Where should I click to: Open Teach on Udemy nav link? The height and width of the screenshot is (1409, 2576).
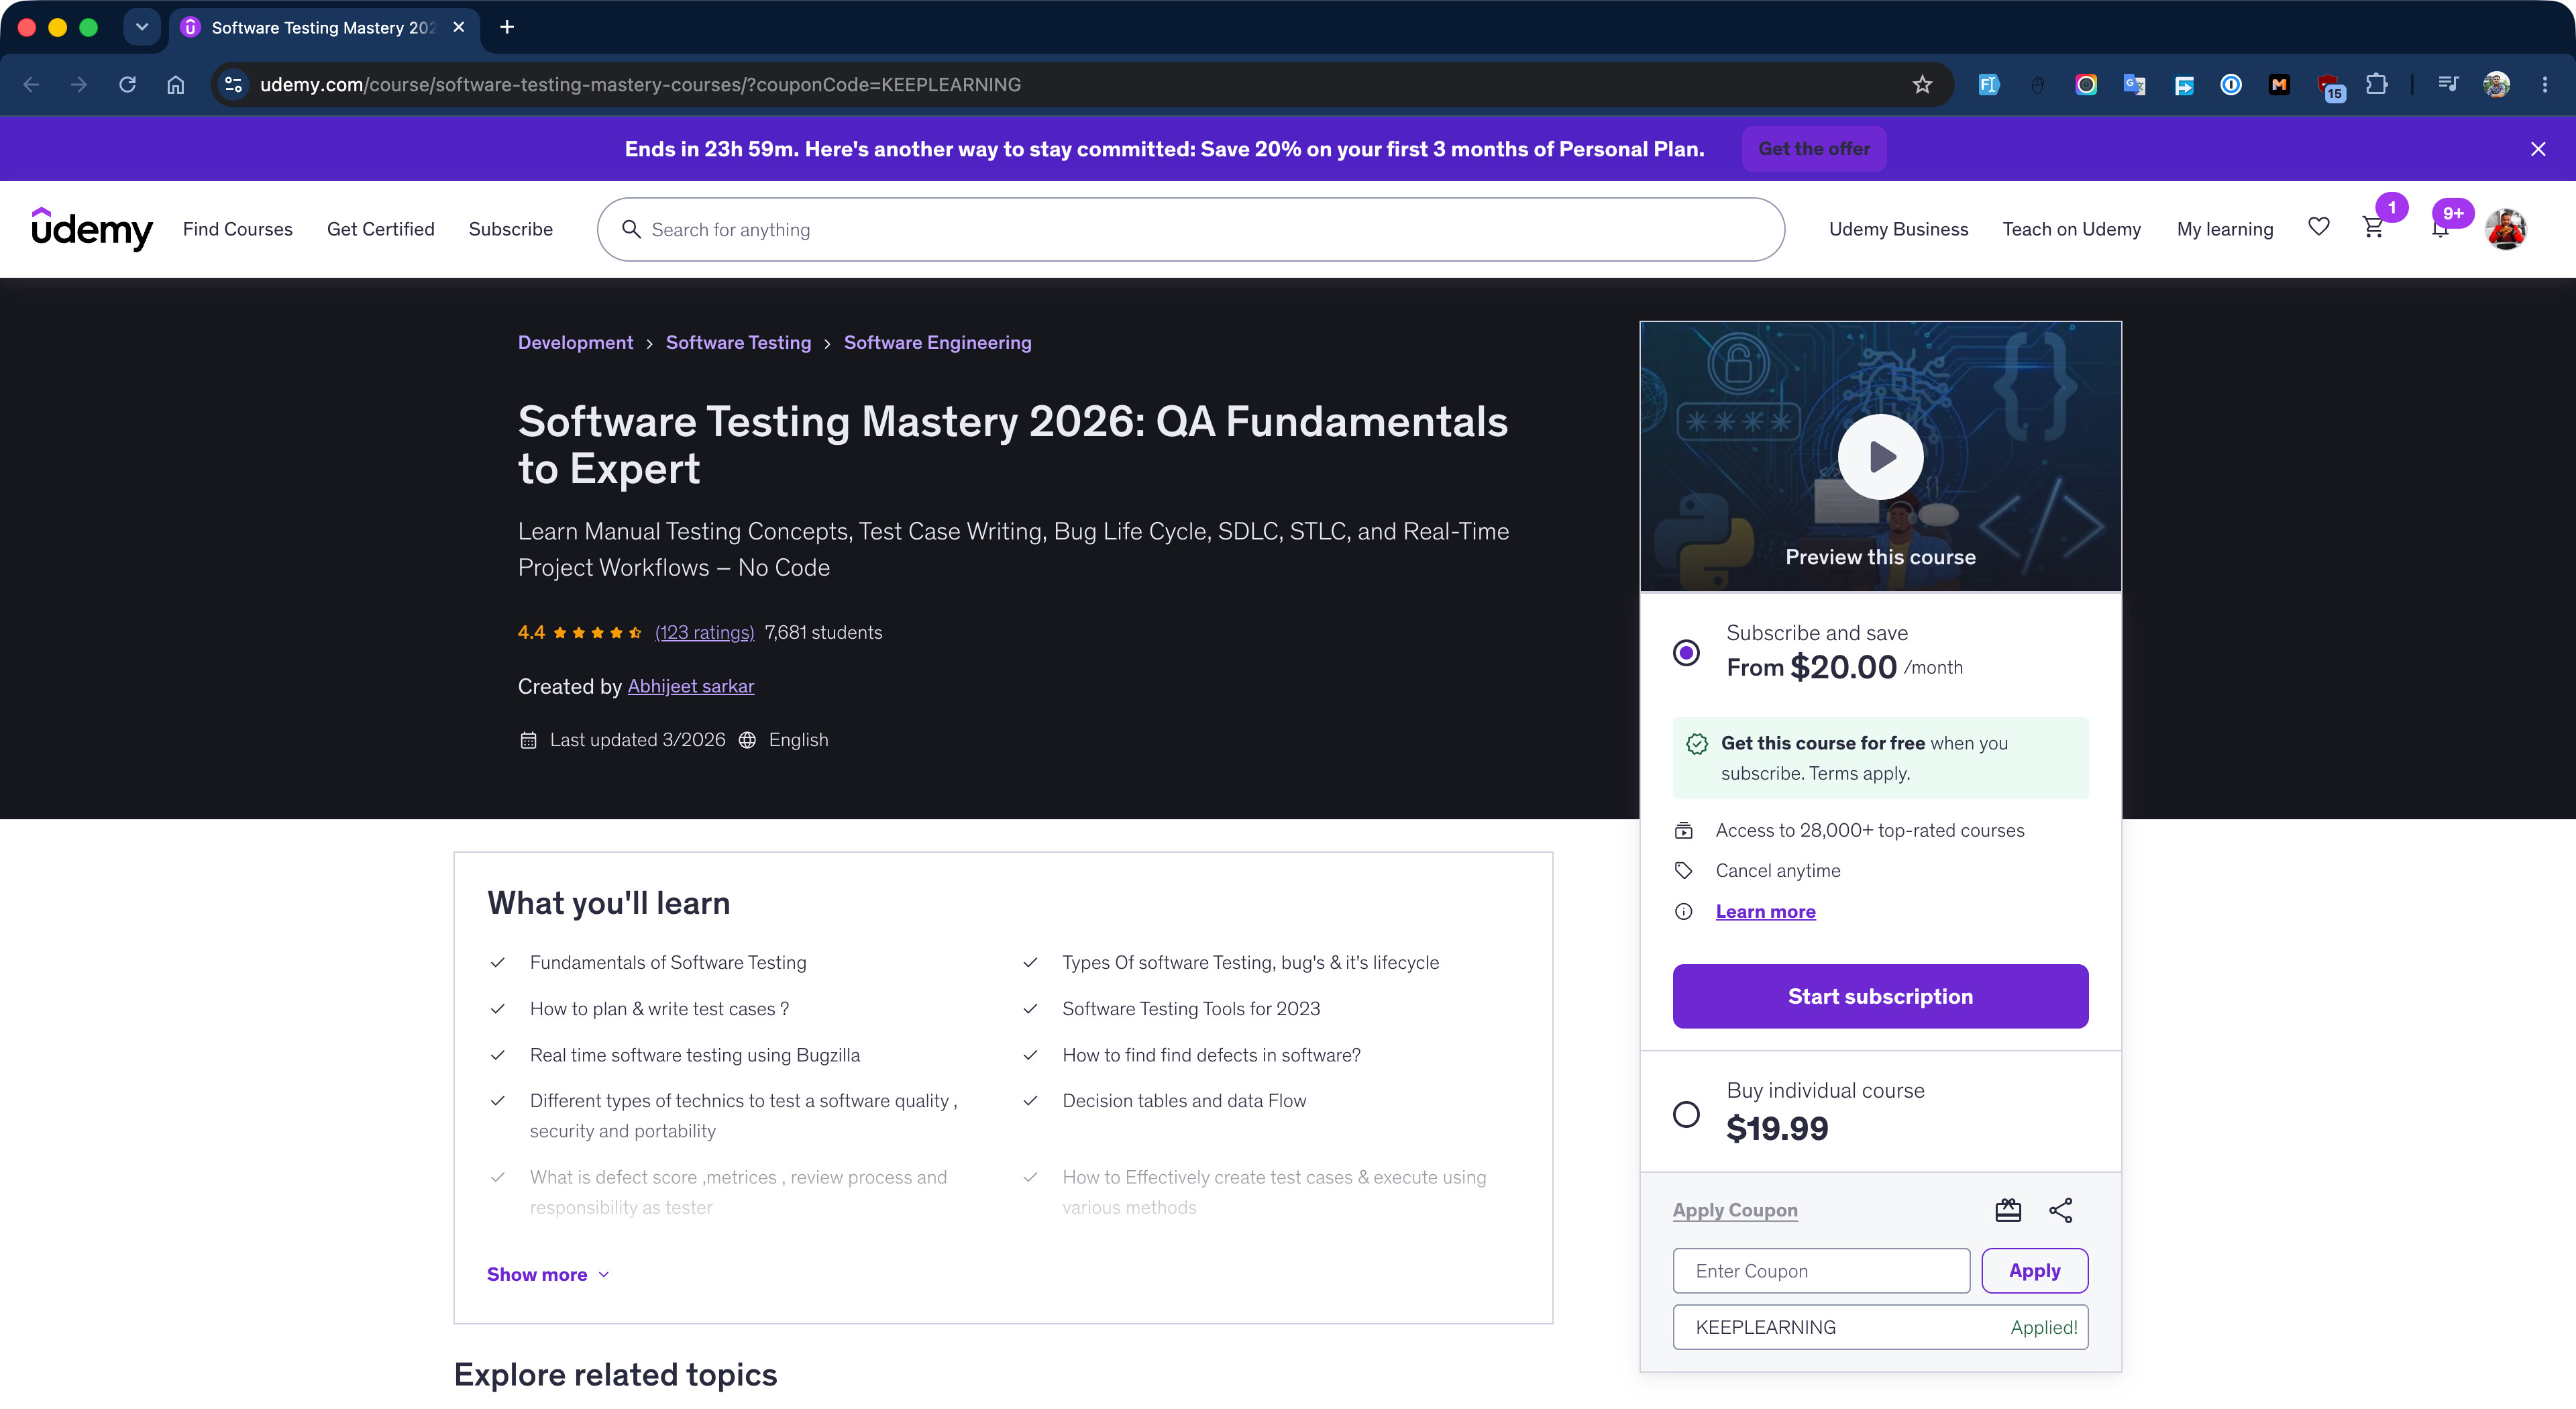coord(2071,229)
